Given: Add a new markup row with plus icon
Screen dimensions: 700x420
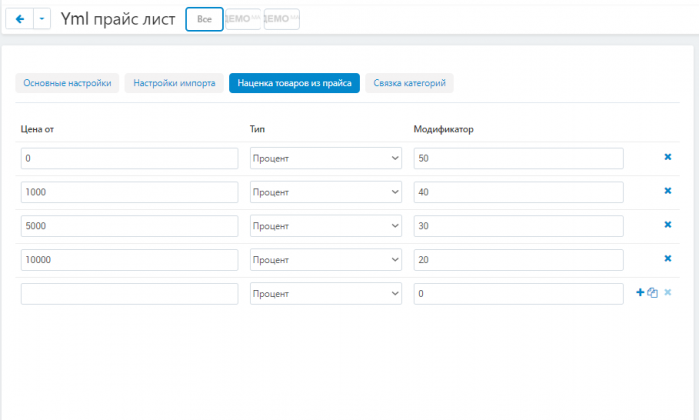Looking at the screenshot, I should 640,292.
